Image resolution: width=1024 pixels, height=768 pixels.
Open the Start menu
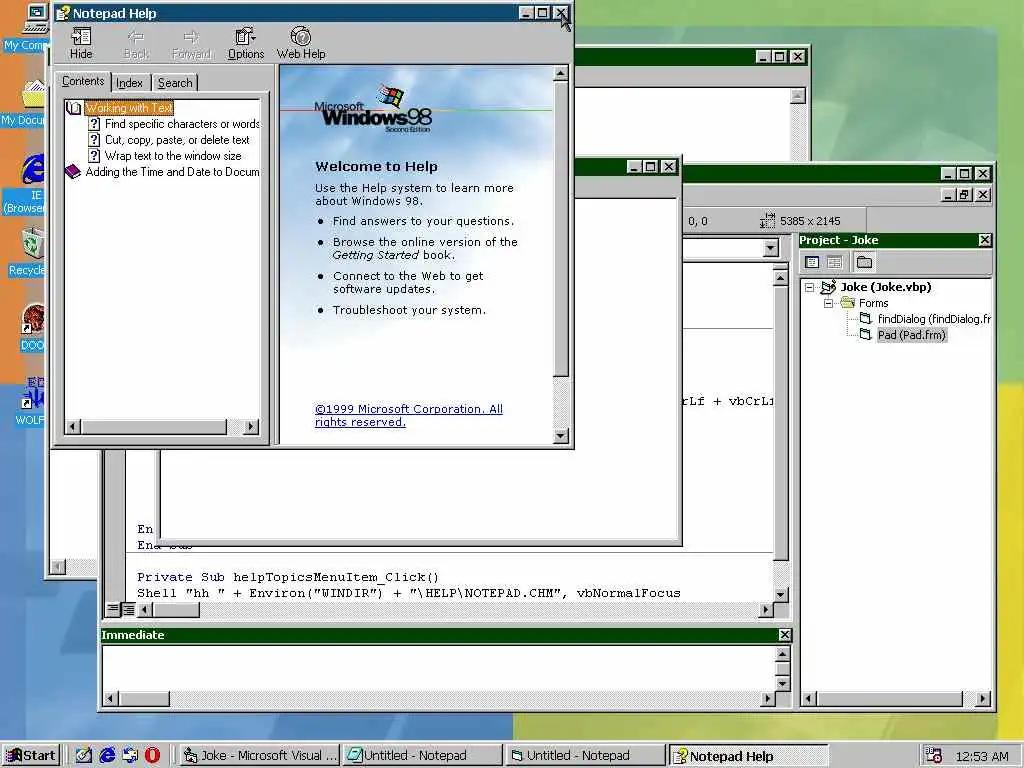31,756
